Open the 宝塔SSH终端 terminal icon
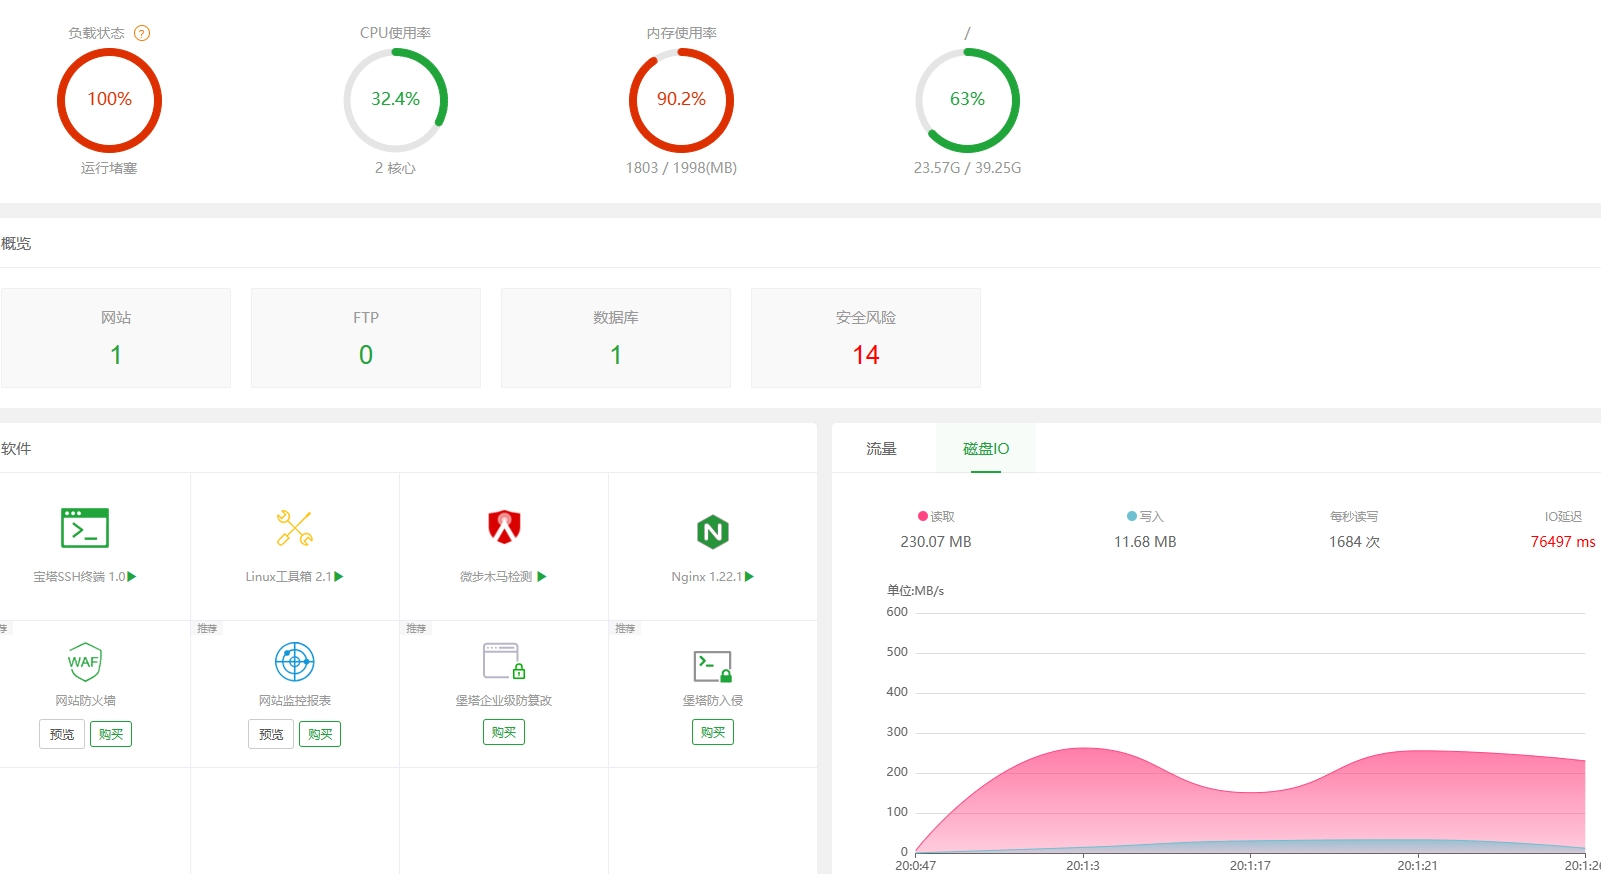The height and width of the screenshot is (874, 1601). (x=85, y=528)
